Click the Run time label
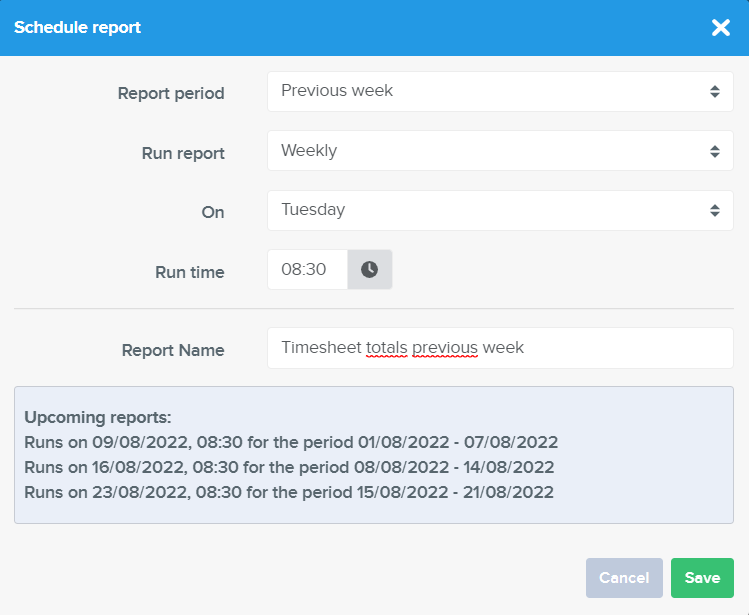Screen dimensions: 749x615 [190, 272]
